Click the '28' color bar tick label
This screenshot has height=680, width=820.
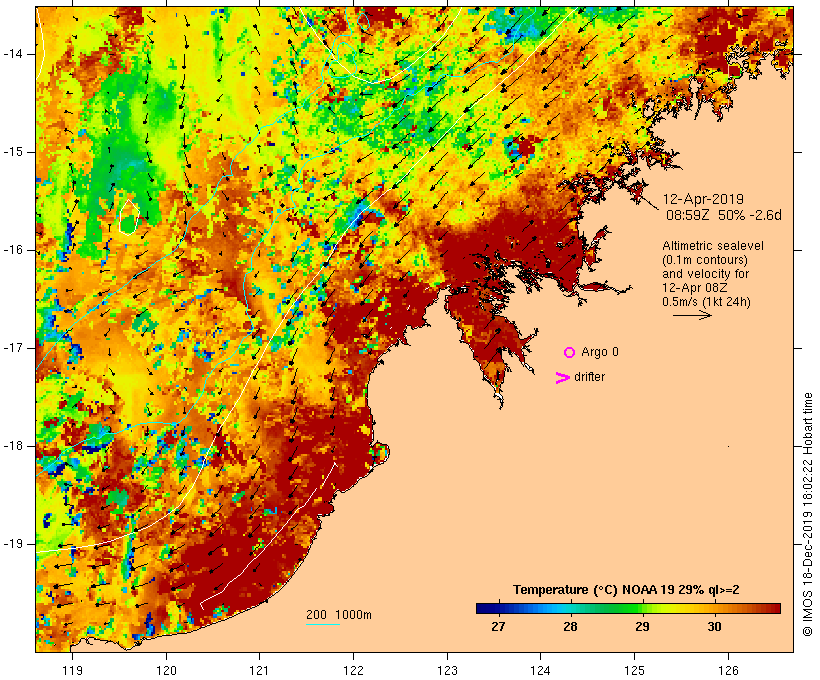pyautogui.click(x=570, y=627)
